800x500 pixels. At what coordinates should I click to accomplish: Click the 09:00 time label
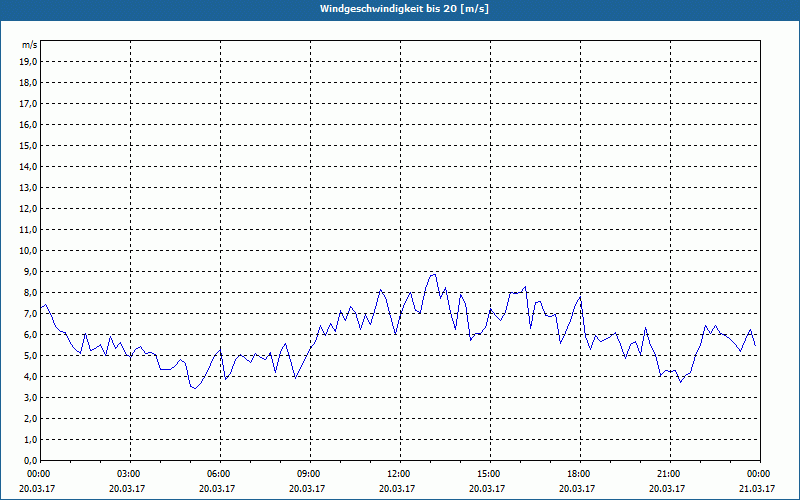click(310, 474)
